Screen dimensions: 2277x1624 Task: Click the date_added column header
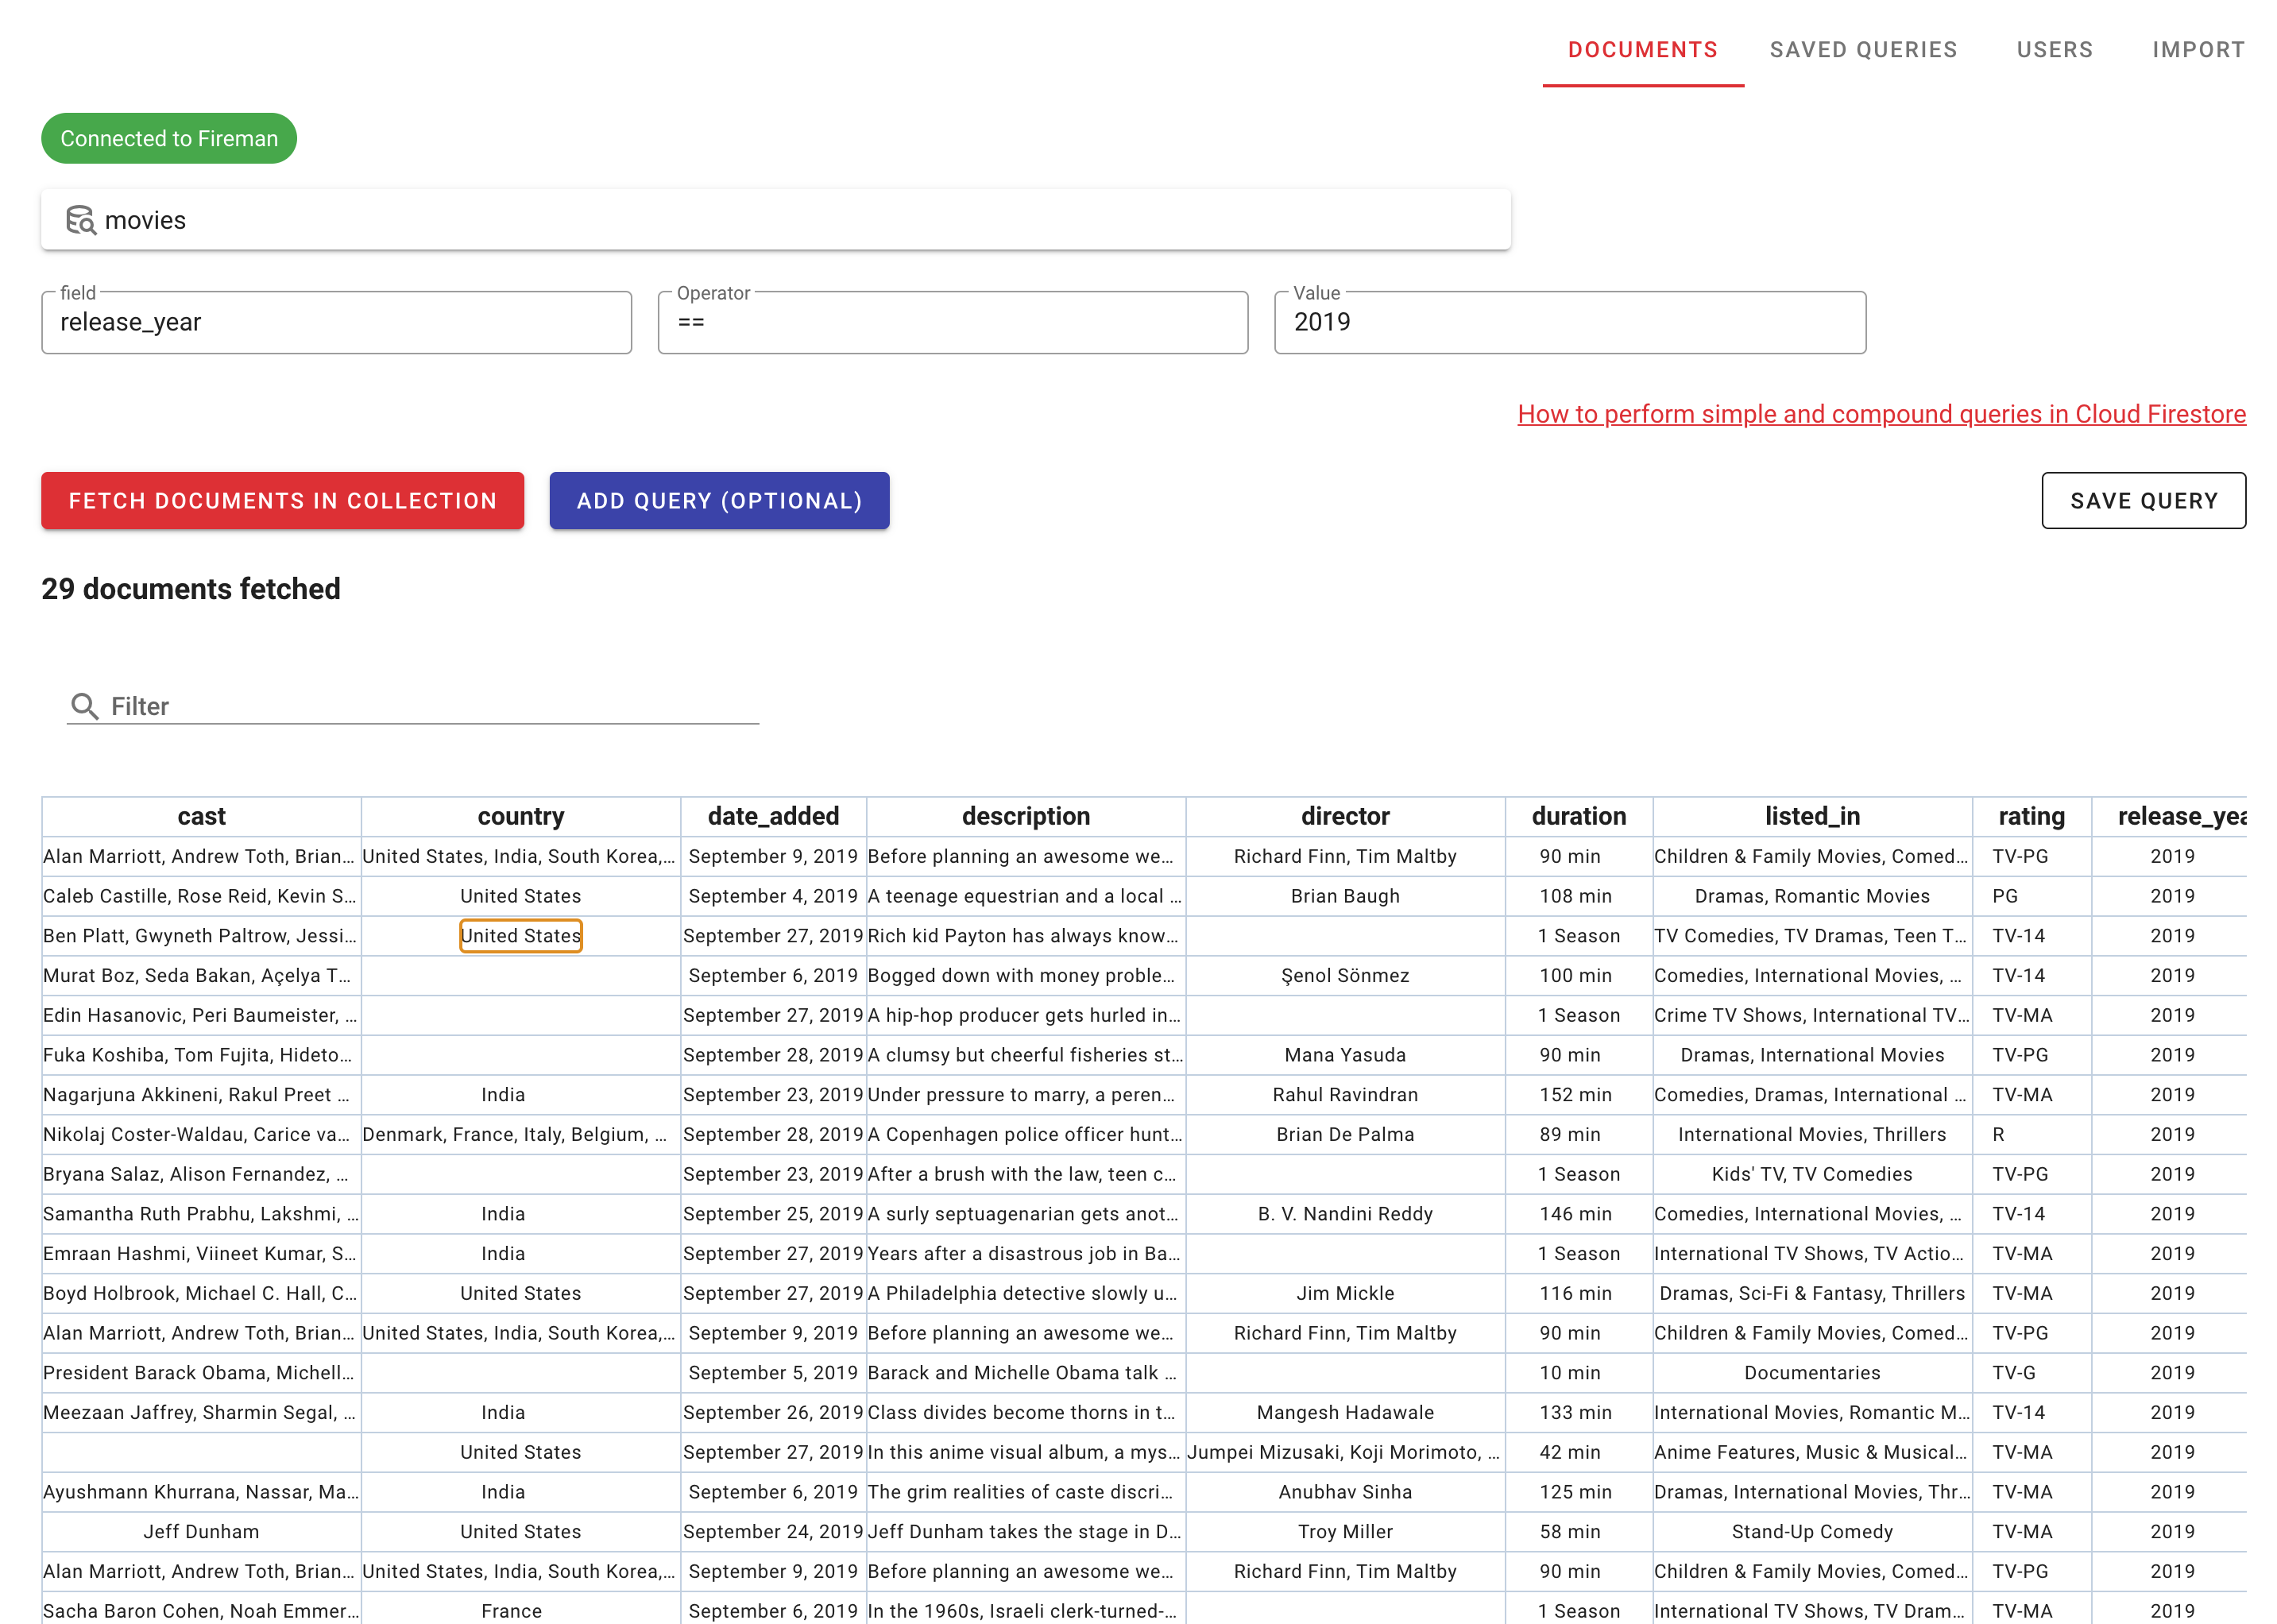(772, 816)
